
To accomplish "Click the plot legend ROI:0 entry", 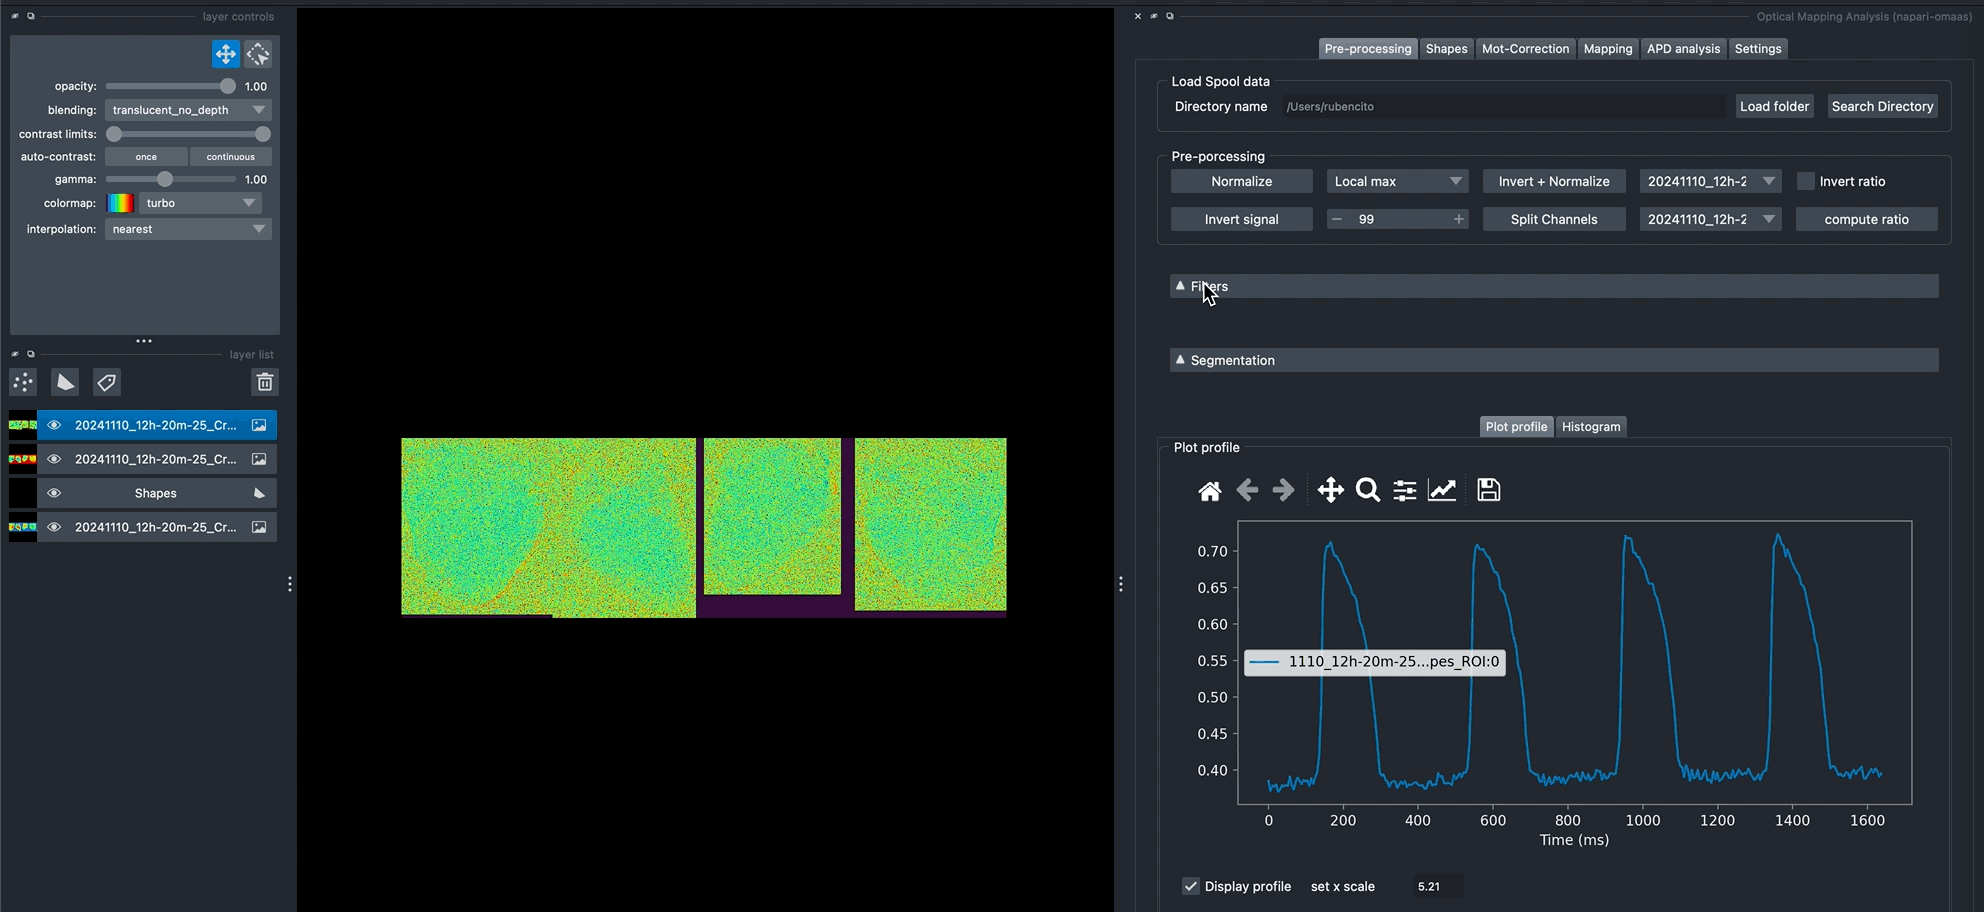I will pos(1375,661).
